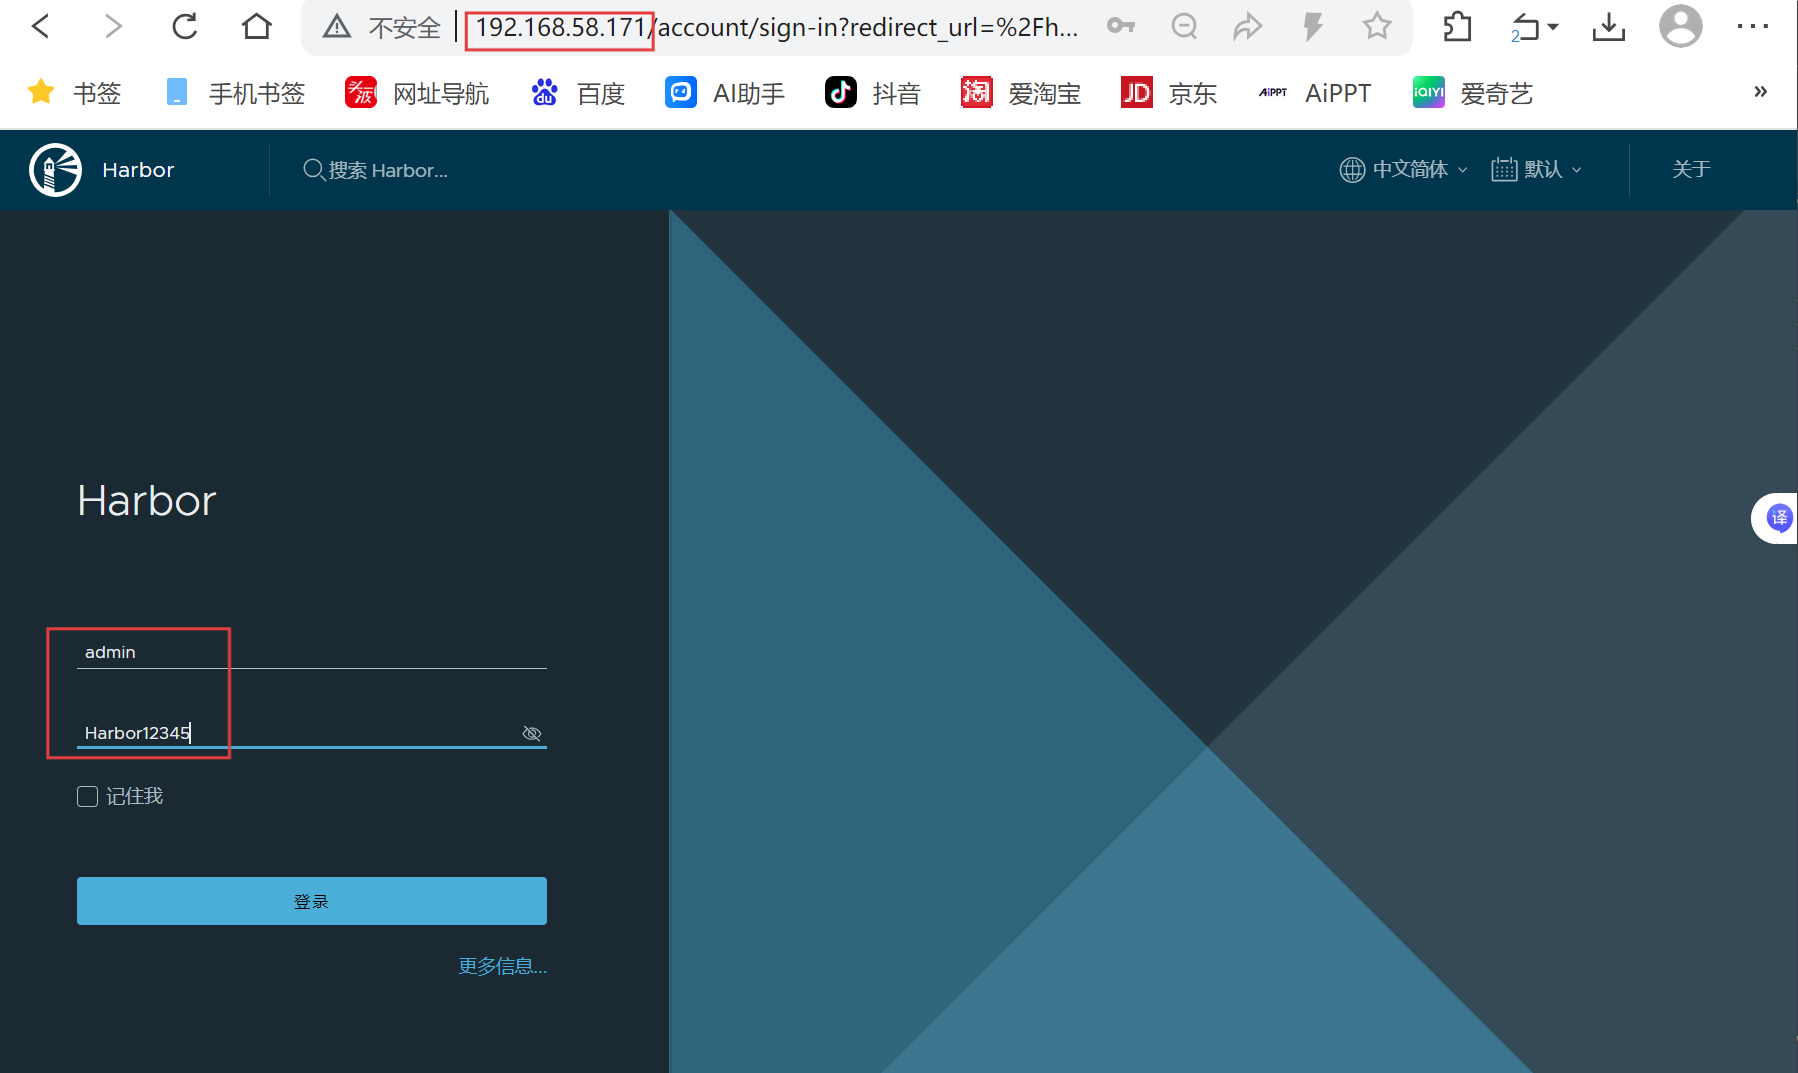This screenshot has height=1073, width=1798.
Task: Open the AI助手 bookmark
Action: click(725, 93)
